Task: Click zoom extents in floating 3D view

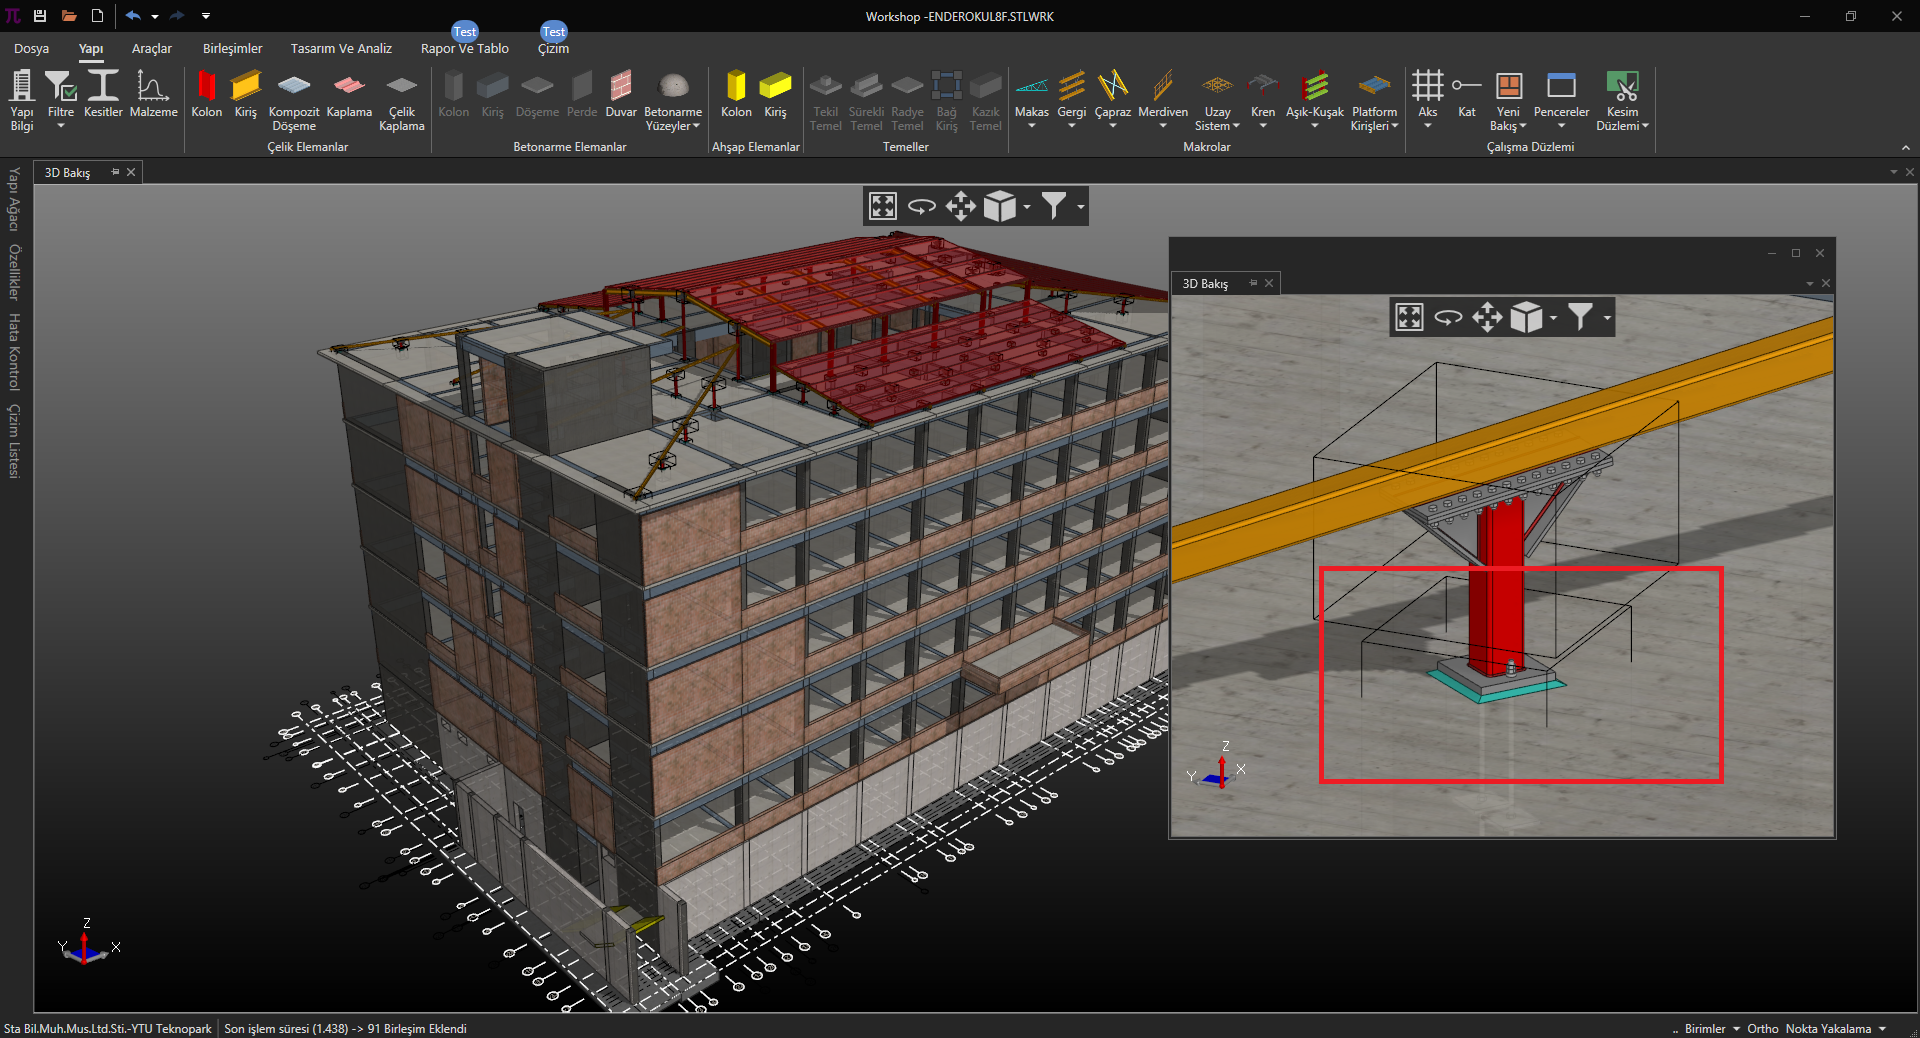Action: click(x=1409, y=318)
